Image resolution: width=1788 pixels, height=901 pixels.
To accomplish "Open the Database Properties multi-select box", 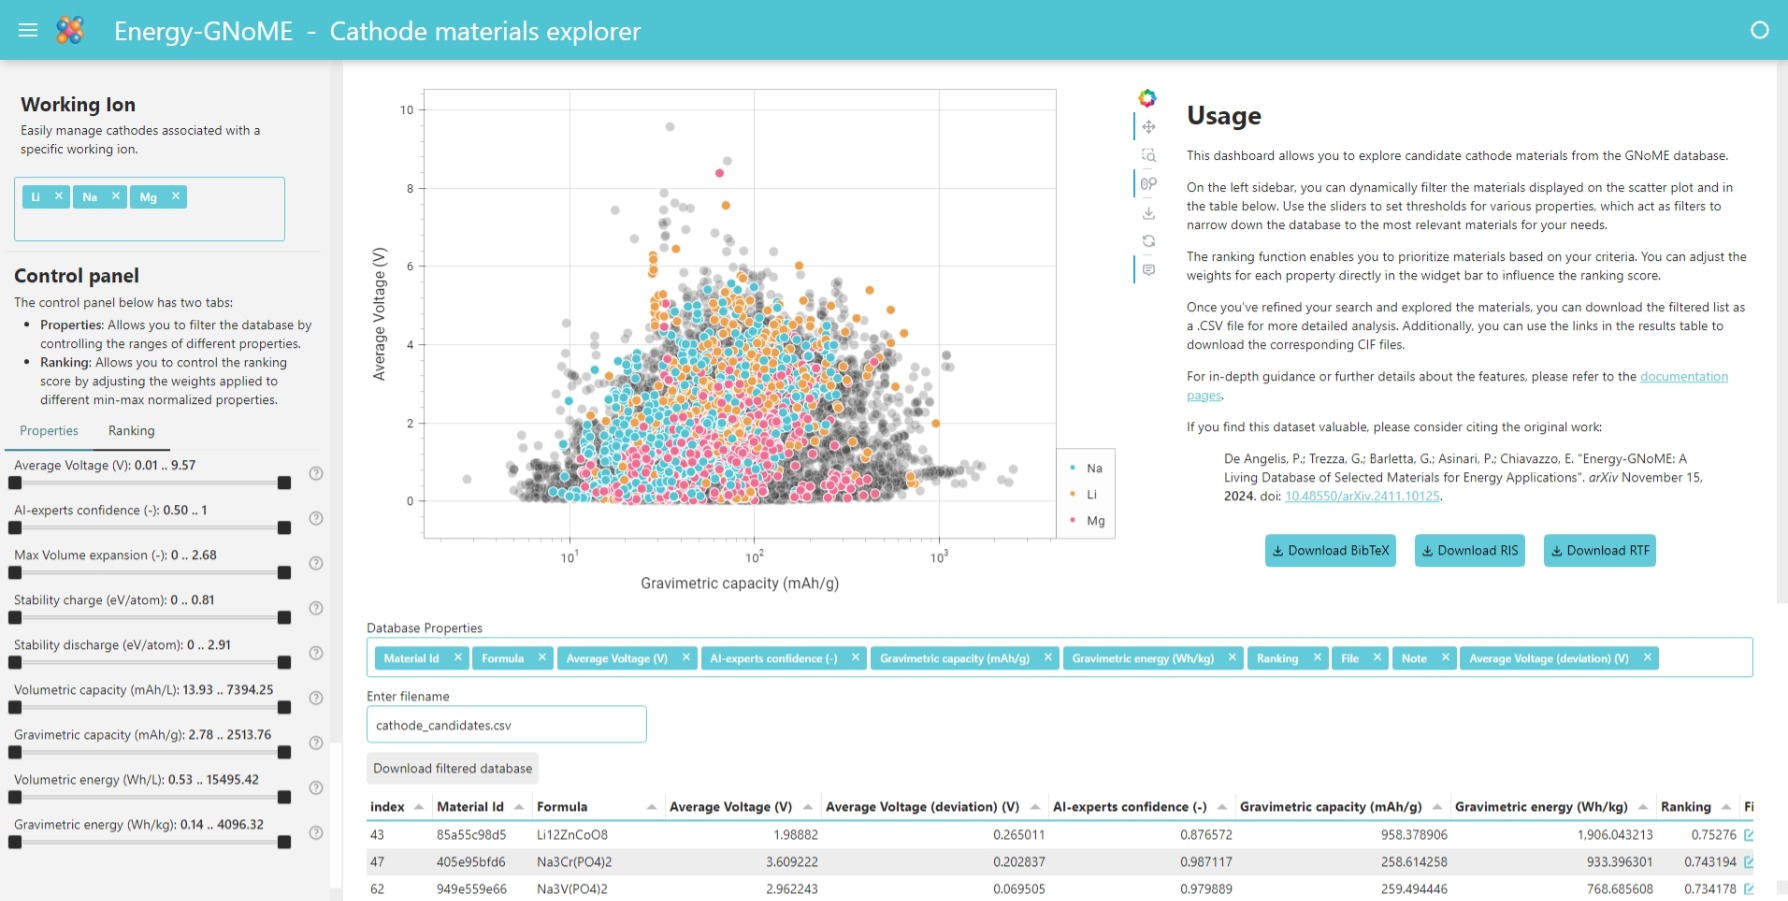I will [x=1059, y=657].
